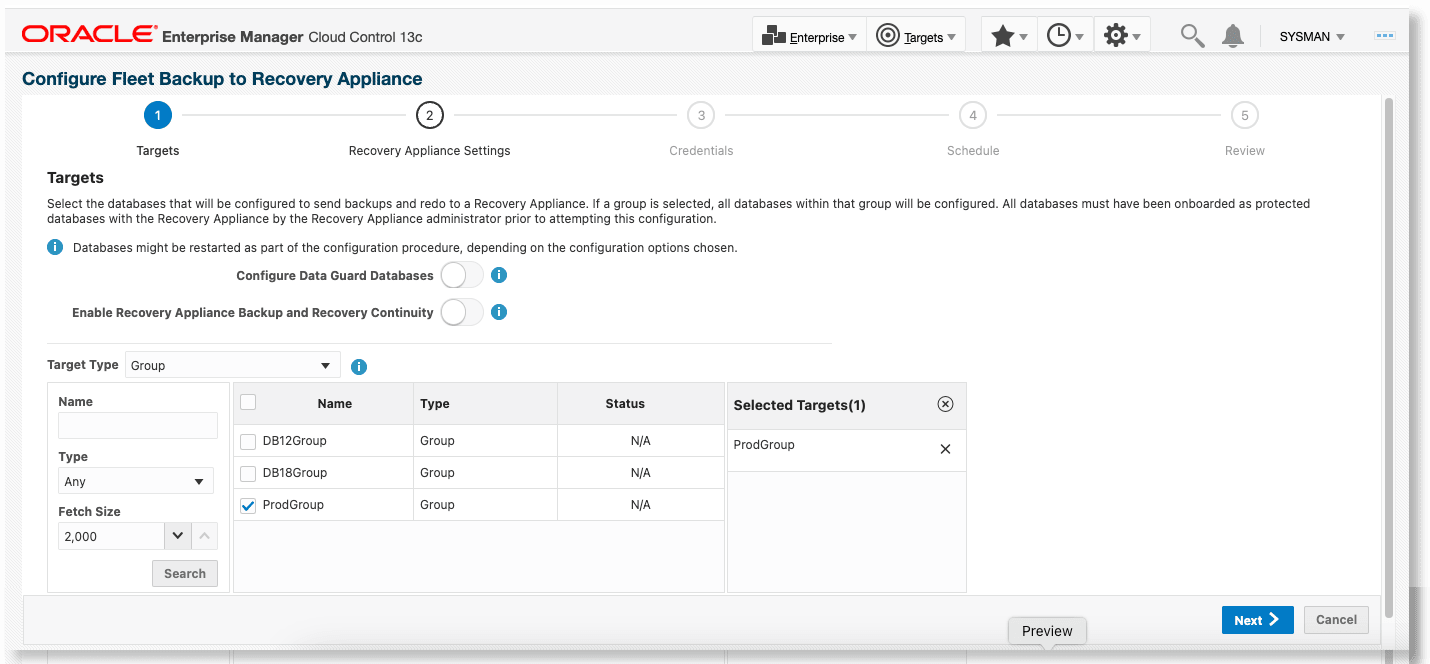Go to the Credentials step

click(x=701, y=115)
